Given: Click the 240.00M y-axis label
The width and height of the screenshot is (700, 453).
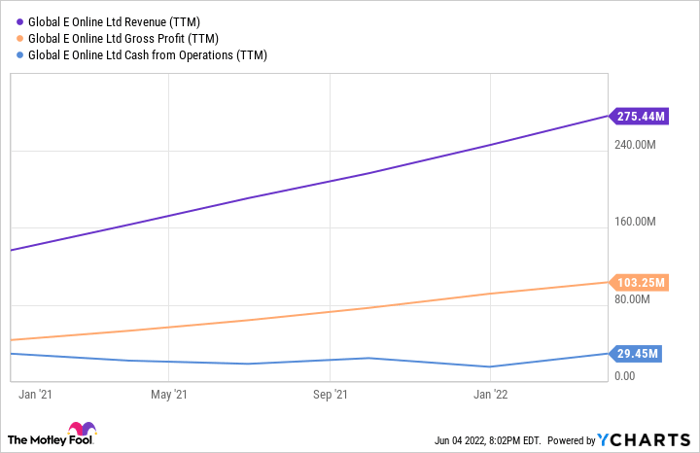Looking at the screenshot, I should [x=635, y=145].
